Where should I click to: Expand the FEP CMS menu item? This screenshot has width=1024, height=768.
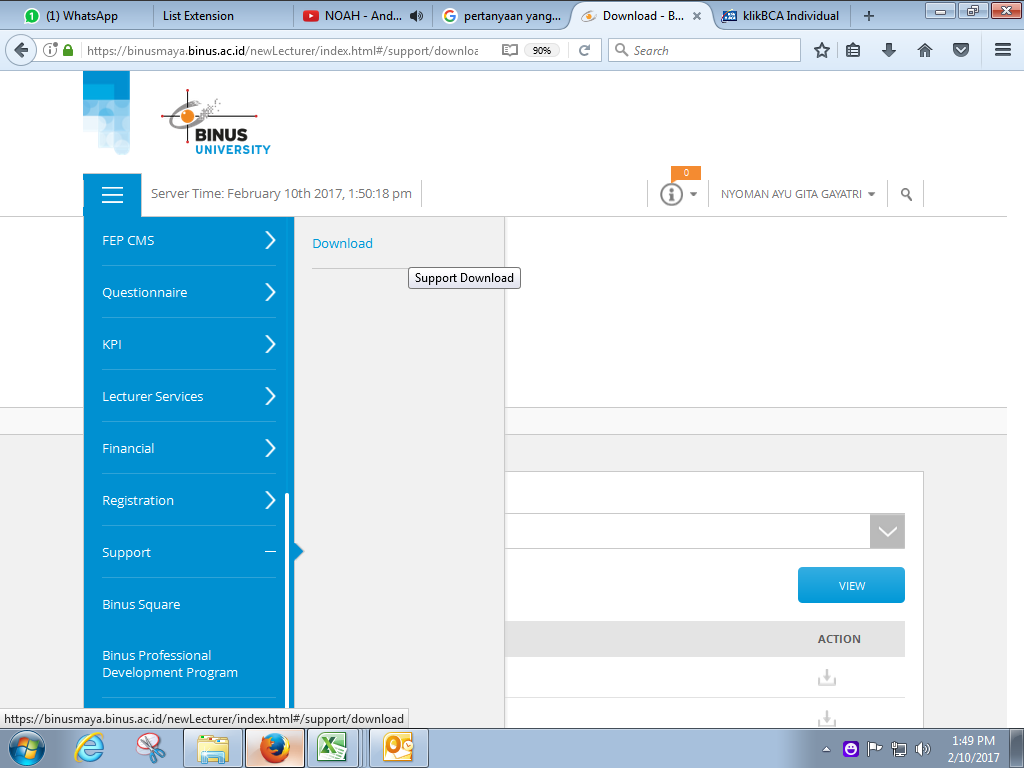[270, 240]
